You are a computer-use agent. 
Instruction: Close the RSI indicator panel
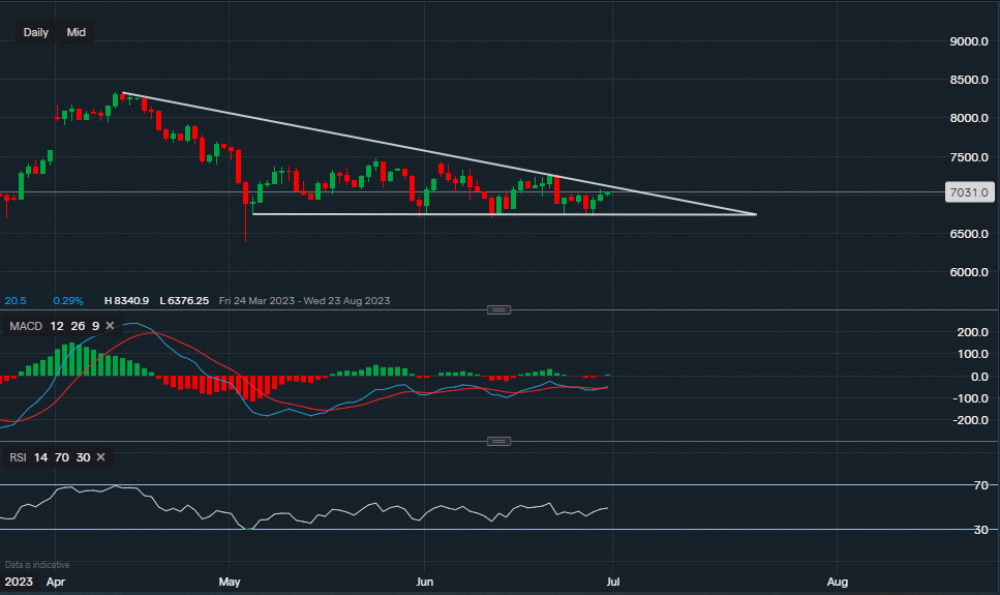pos(101,457)
